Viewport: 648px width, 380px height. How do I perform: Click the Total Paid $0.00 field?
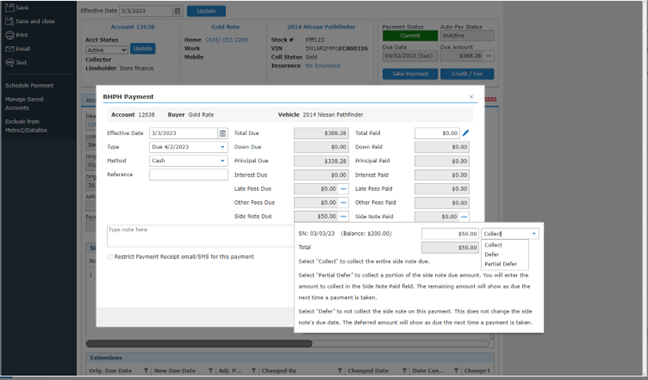(437, 133)
